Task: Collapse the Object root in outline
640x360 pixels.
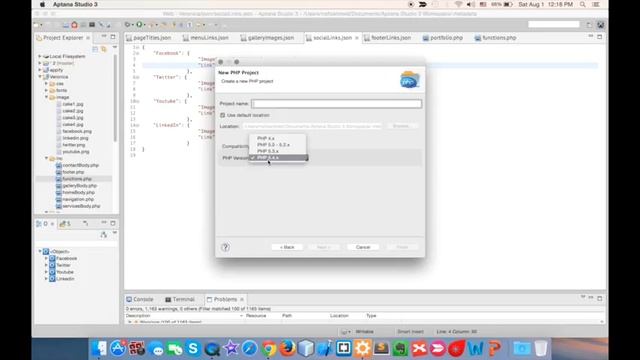Action: tap(40, 251)
